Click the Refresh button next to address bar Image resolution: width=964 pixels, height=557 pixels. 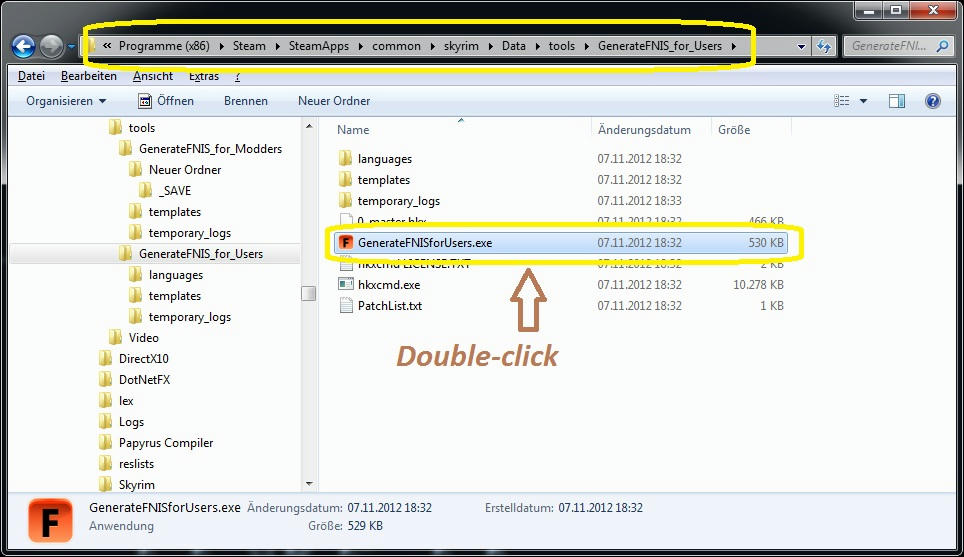pyautogui.click(x=824, y=47)
